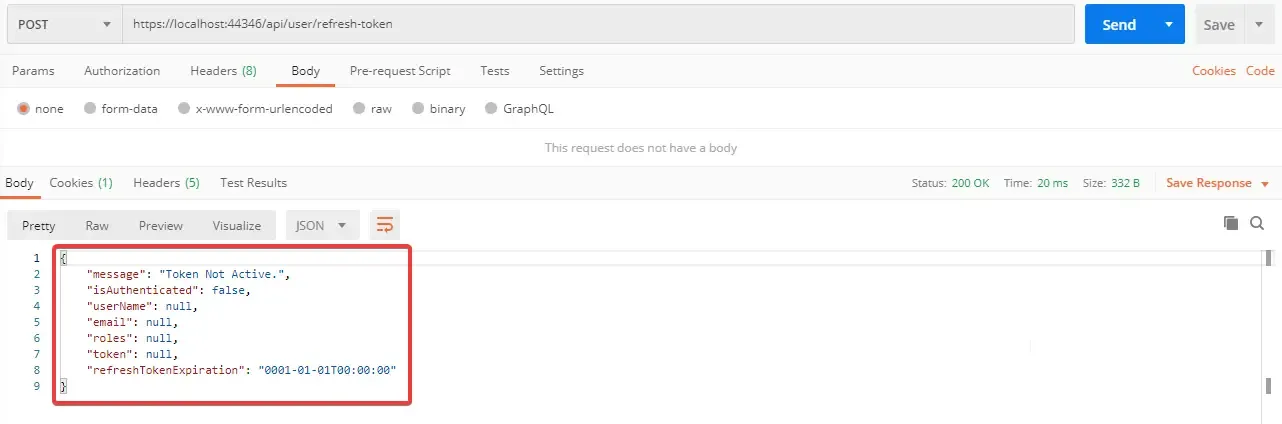Open response search with magnifier icon
This screenshot has width=1282, height=424.
[x=1257, y=223]
